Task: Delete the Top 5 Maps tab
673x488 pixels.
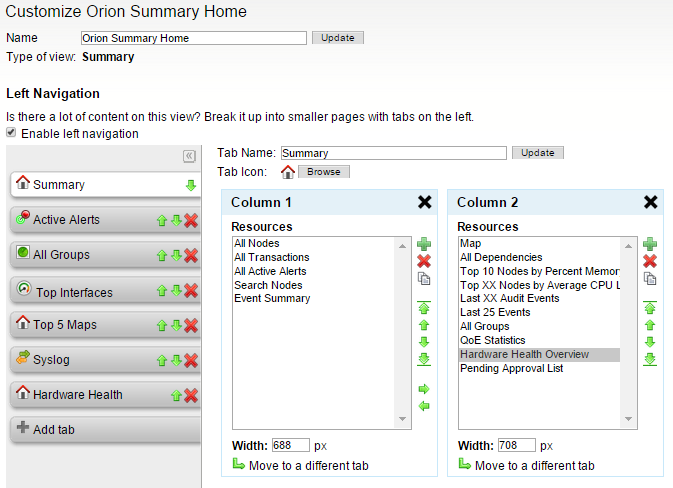Action: 191,326
